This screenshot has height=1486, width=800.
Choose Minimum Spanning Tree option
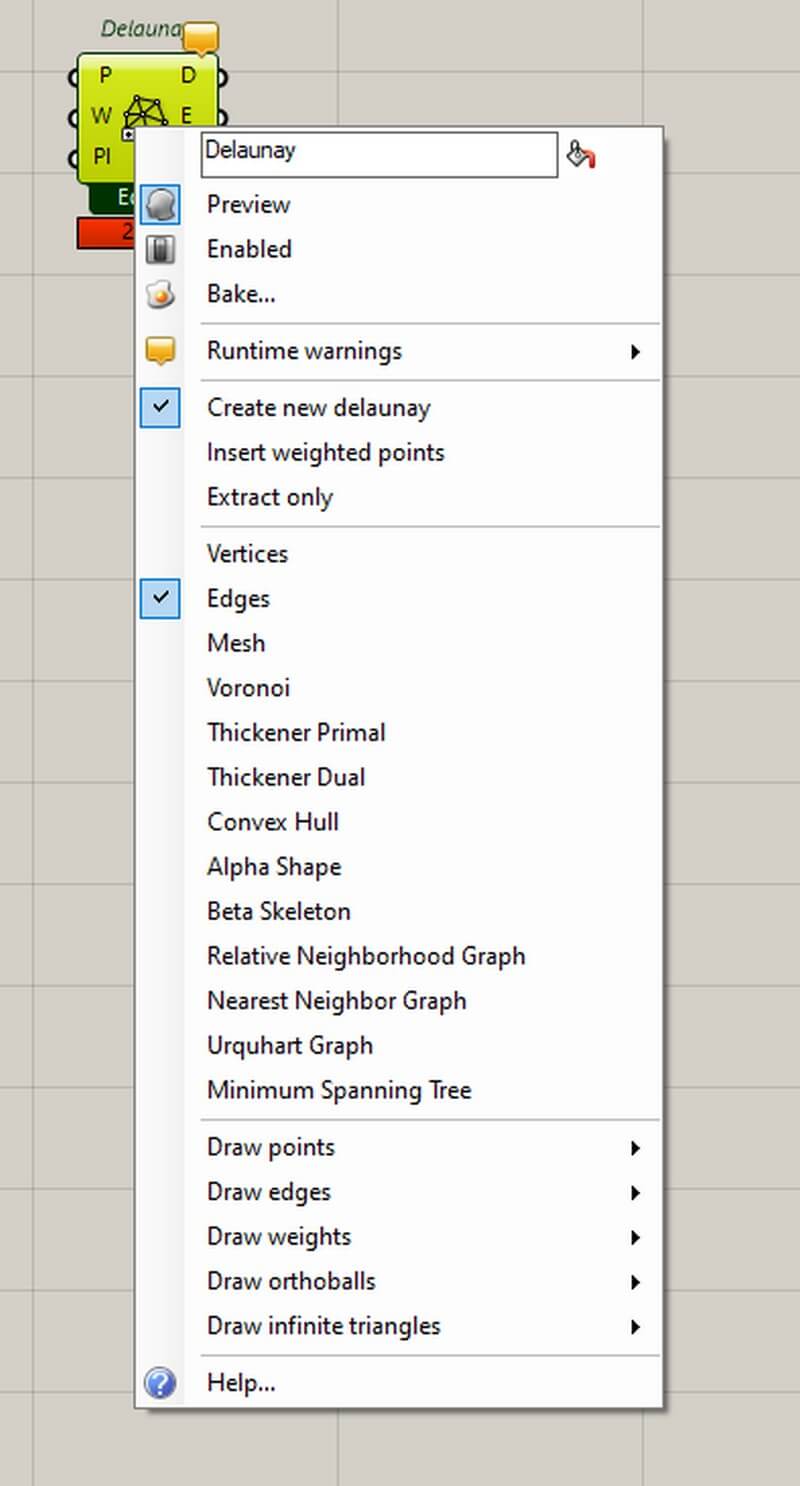pos(339,1090)
